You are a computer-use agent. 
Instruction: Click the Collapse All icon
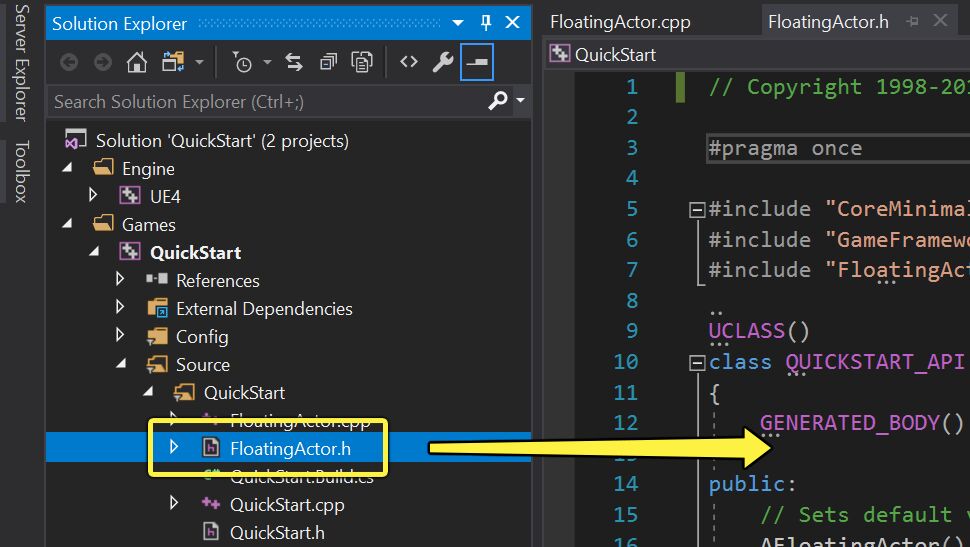coord(328,63)
